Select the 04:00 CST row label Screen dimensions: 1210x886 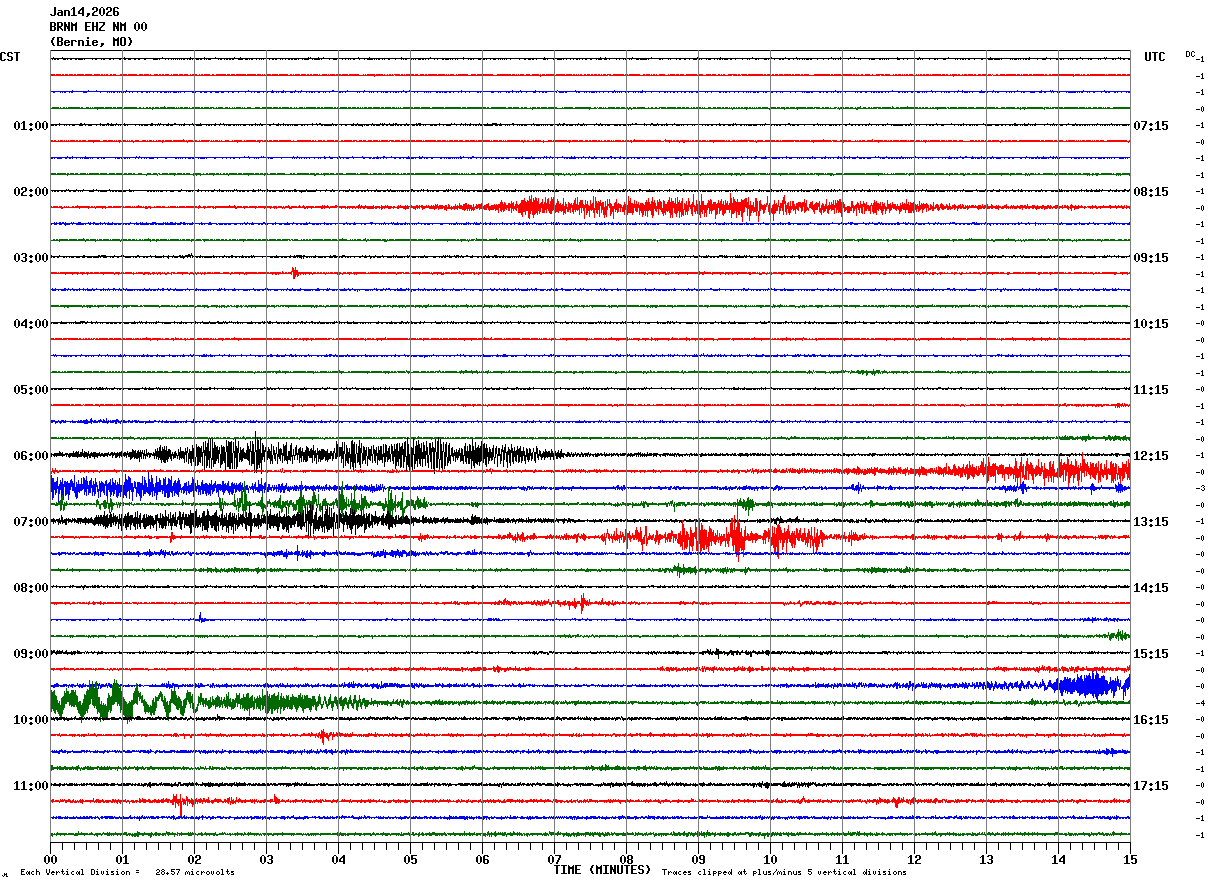pos(31,324)
